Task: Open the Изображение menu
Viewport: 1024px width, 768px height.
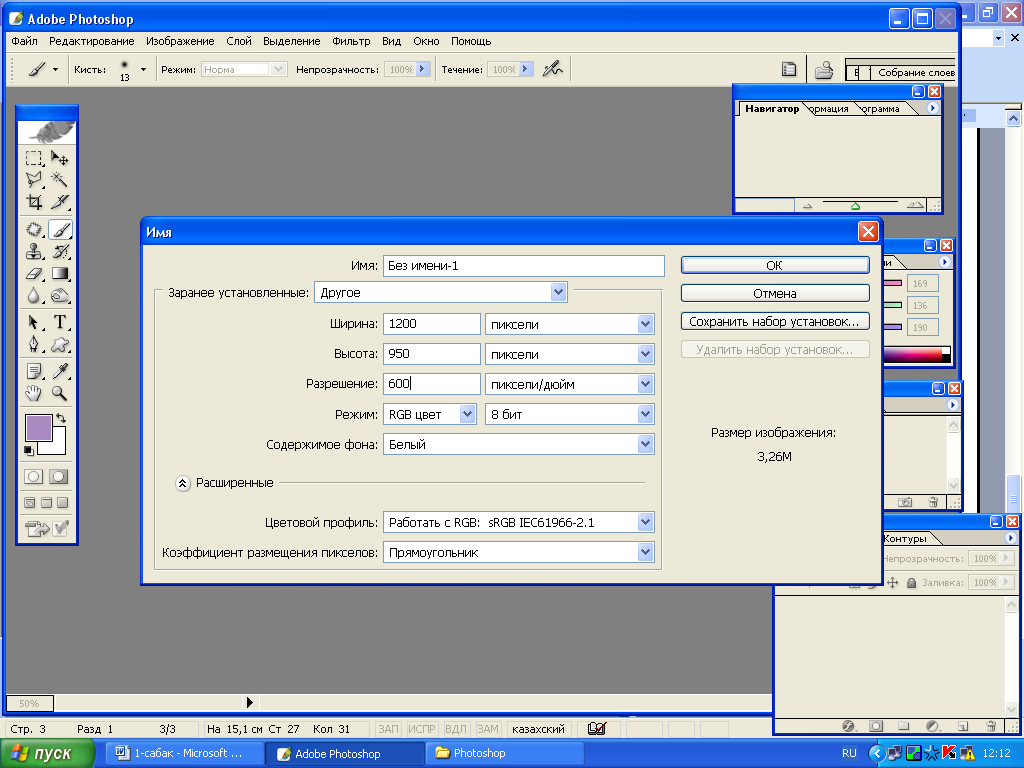Action: (x=180, y=41)
